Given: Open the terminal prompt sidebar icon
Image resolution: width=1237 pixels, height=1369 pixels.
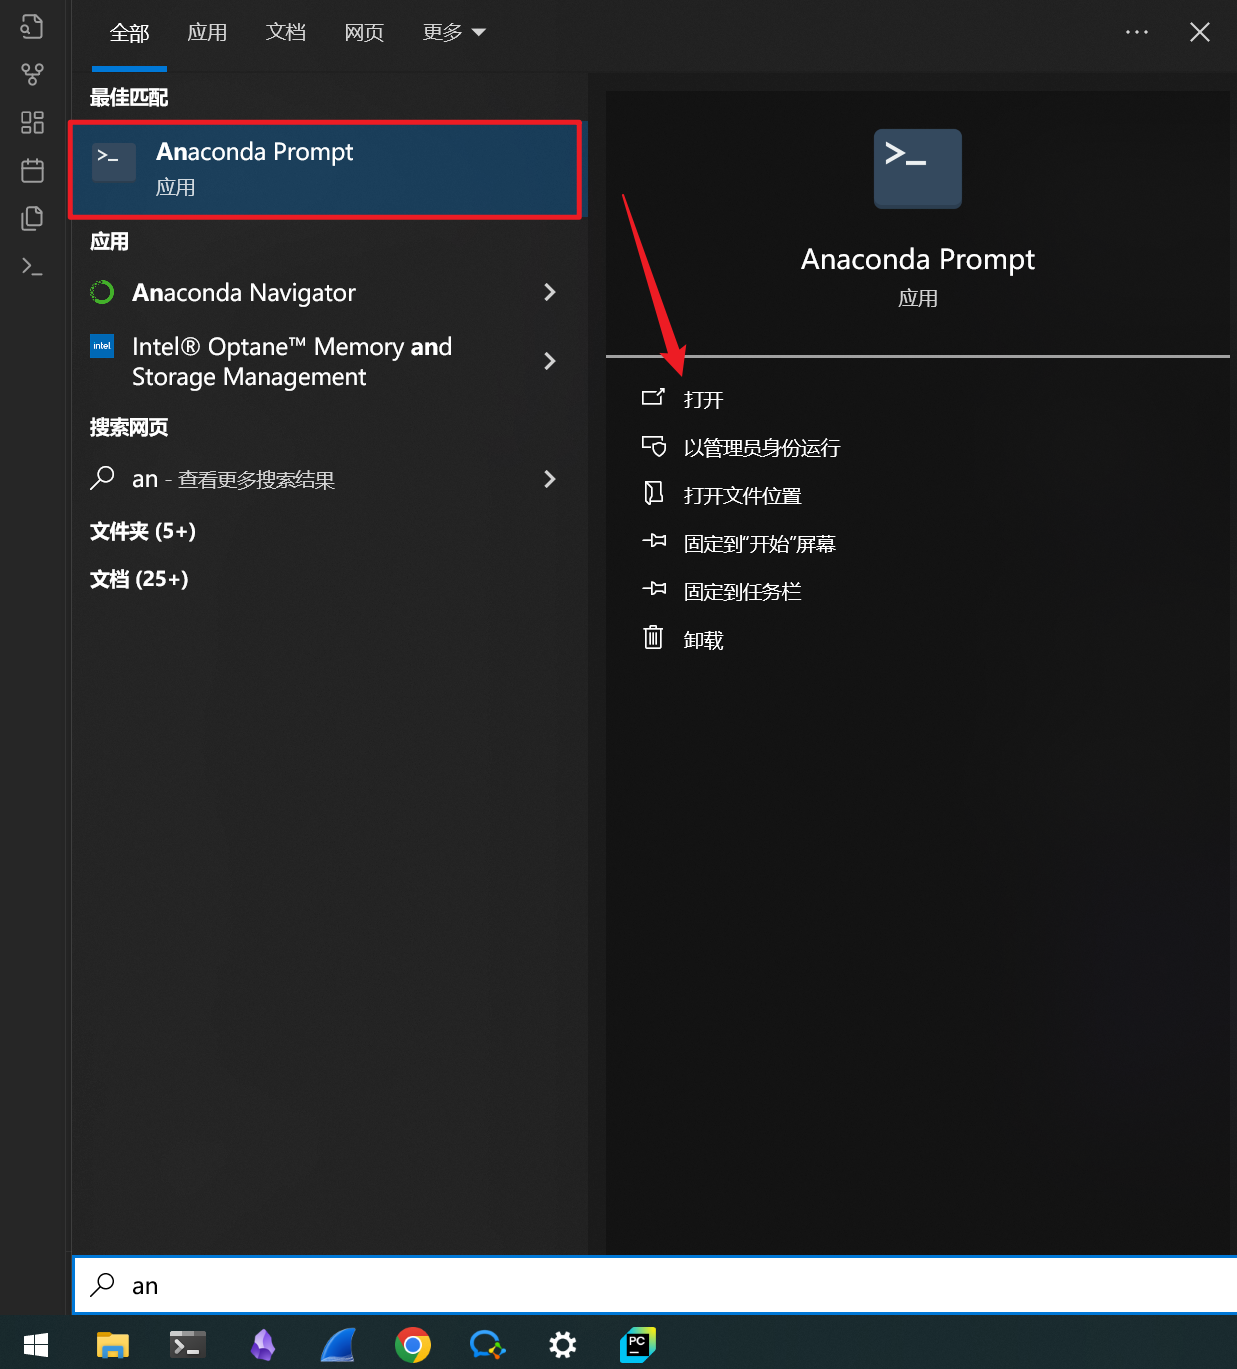Looking at the screenshot, I should click(x=32, y=266).
